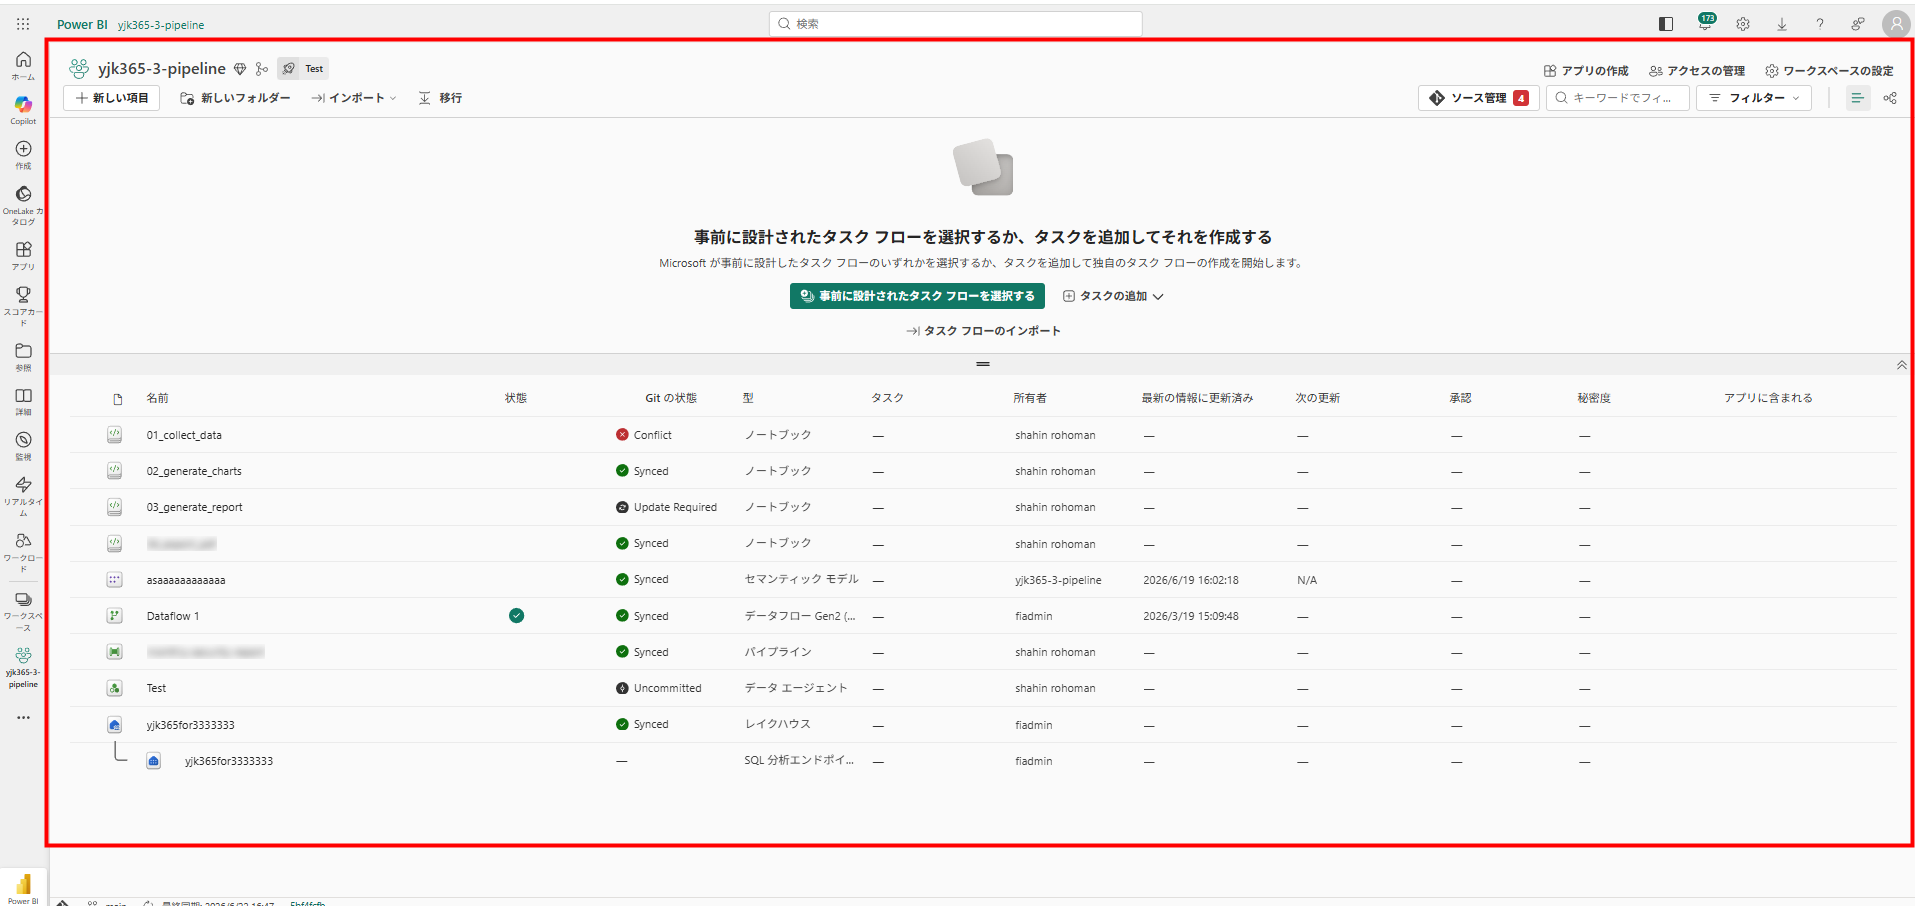Open 02_generate_charts notebook

click(x=194, y=471)
